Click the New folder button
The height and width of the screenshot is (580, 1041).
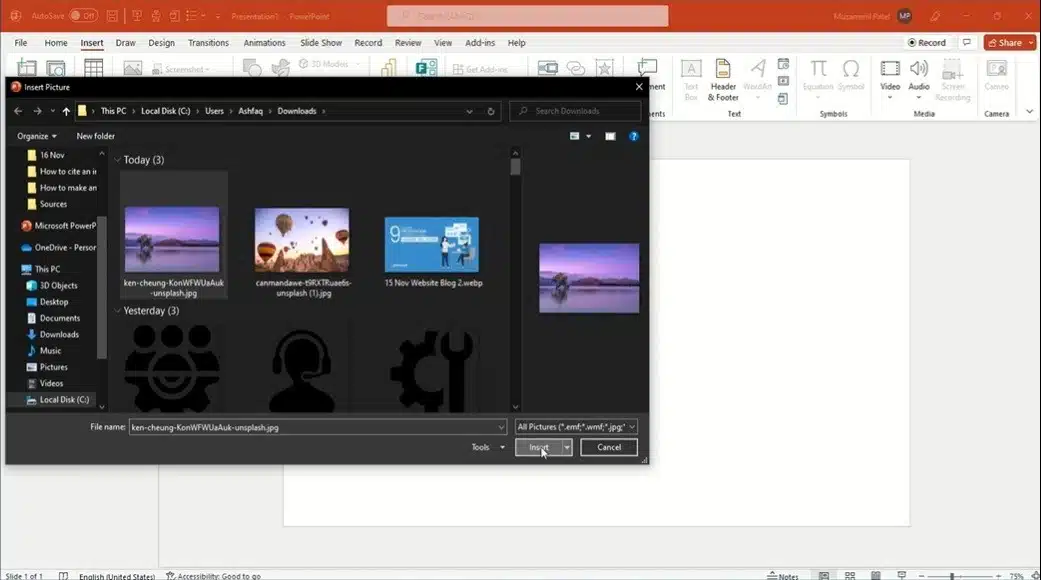(x=96, y=136)
